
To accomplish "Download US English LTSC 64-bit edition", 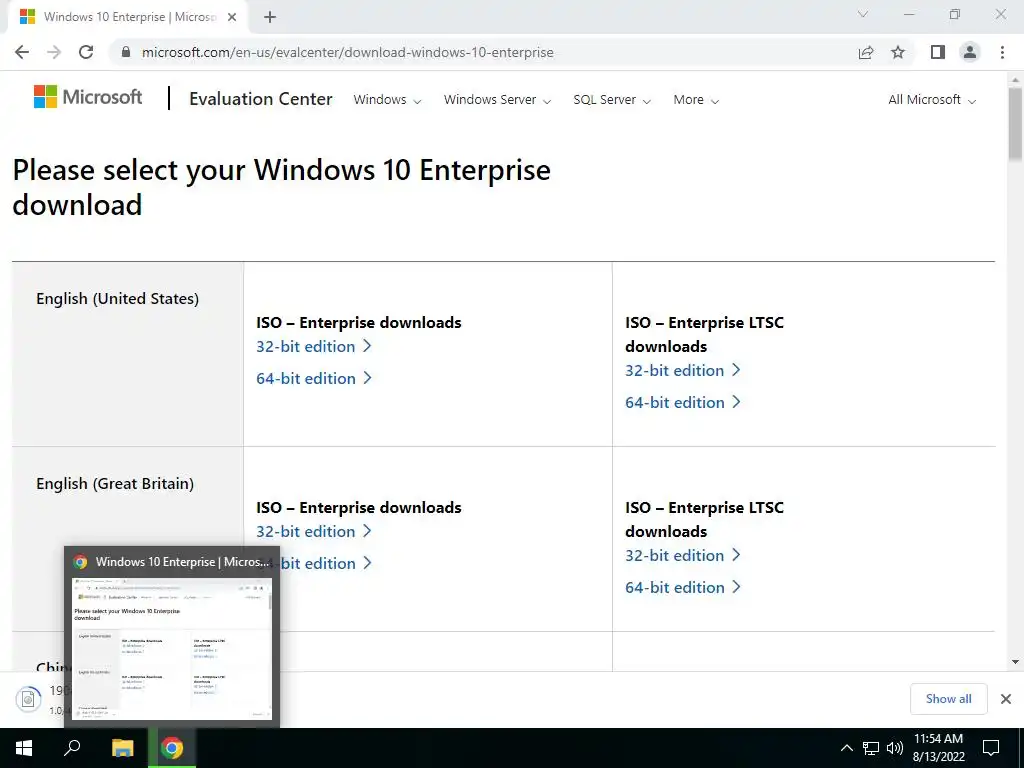I will click(x=682, y=402).
